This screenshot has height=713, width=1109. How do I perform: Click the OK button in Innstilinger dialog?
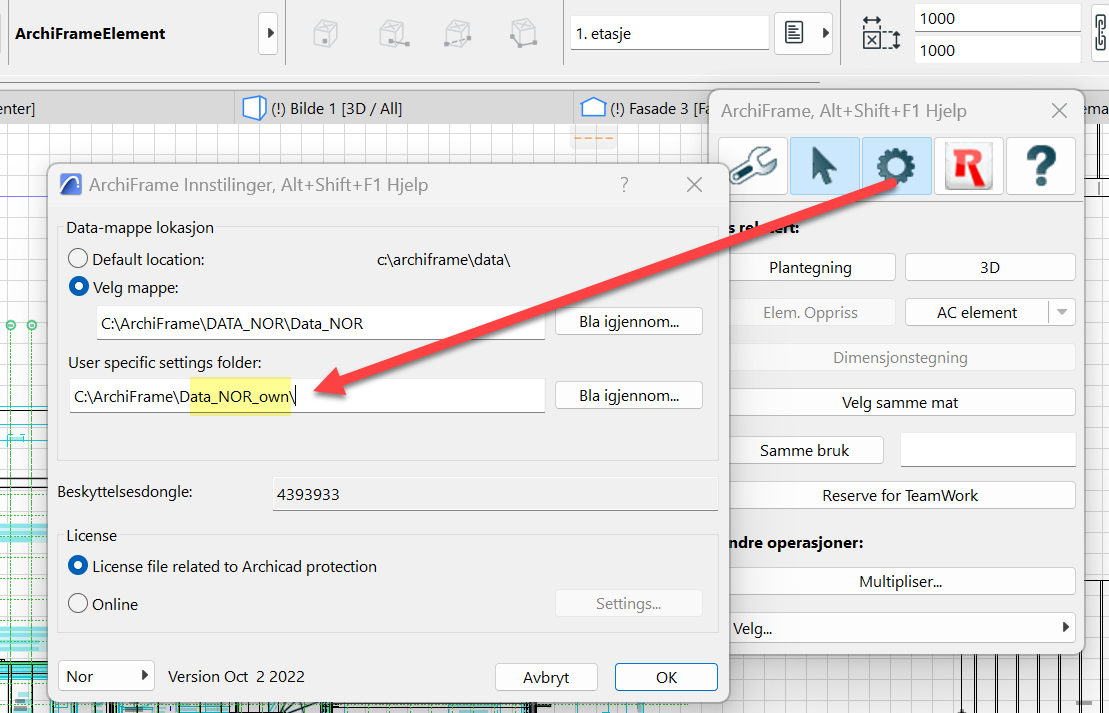(666, 677)
